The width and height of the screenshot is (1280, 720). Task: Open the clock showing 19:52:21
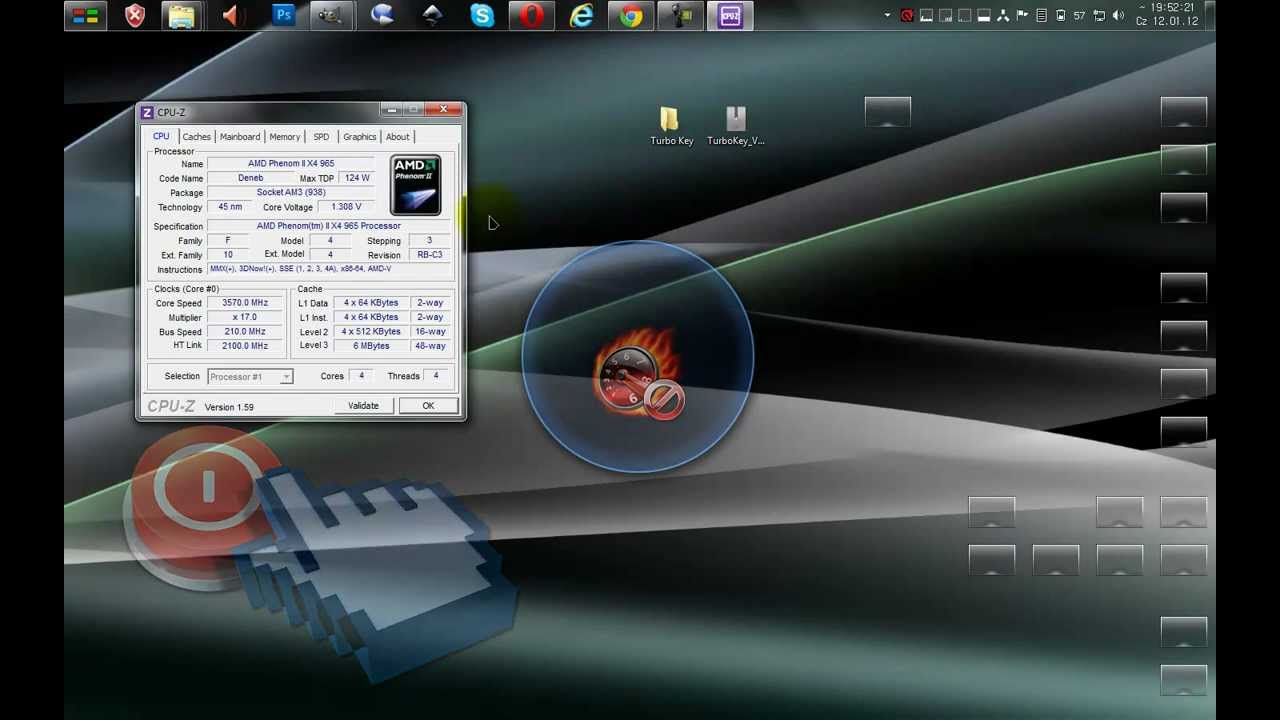click(x=1167, y=14)
